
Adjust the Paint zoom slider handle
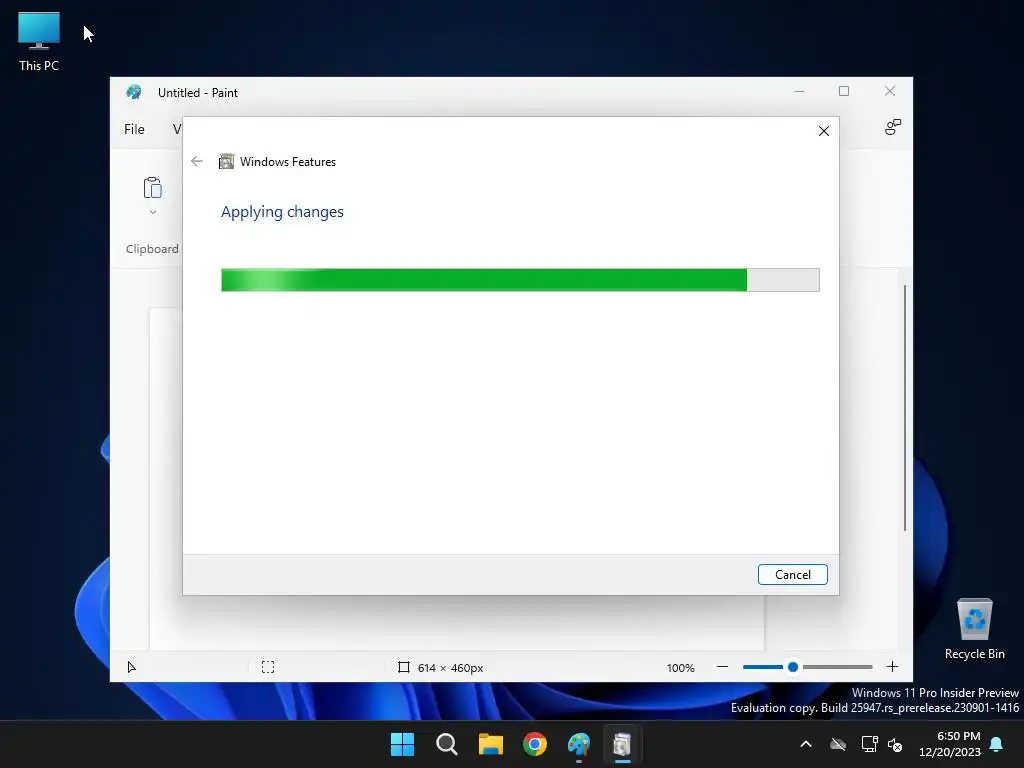coord(793,667)
